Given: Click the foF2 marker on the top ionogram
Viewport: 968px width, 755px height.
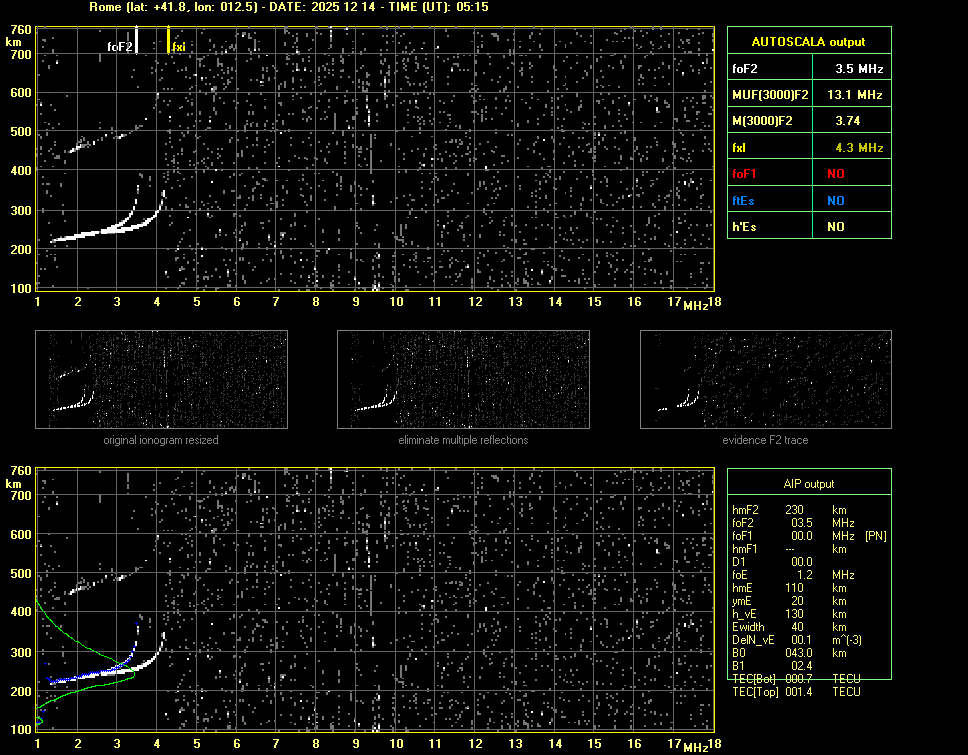Looking at the screenshot, I should click(121, 46).
